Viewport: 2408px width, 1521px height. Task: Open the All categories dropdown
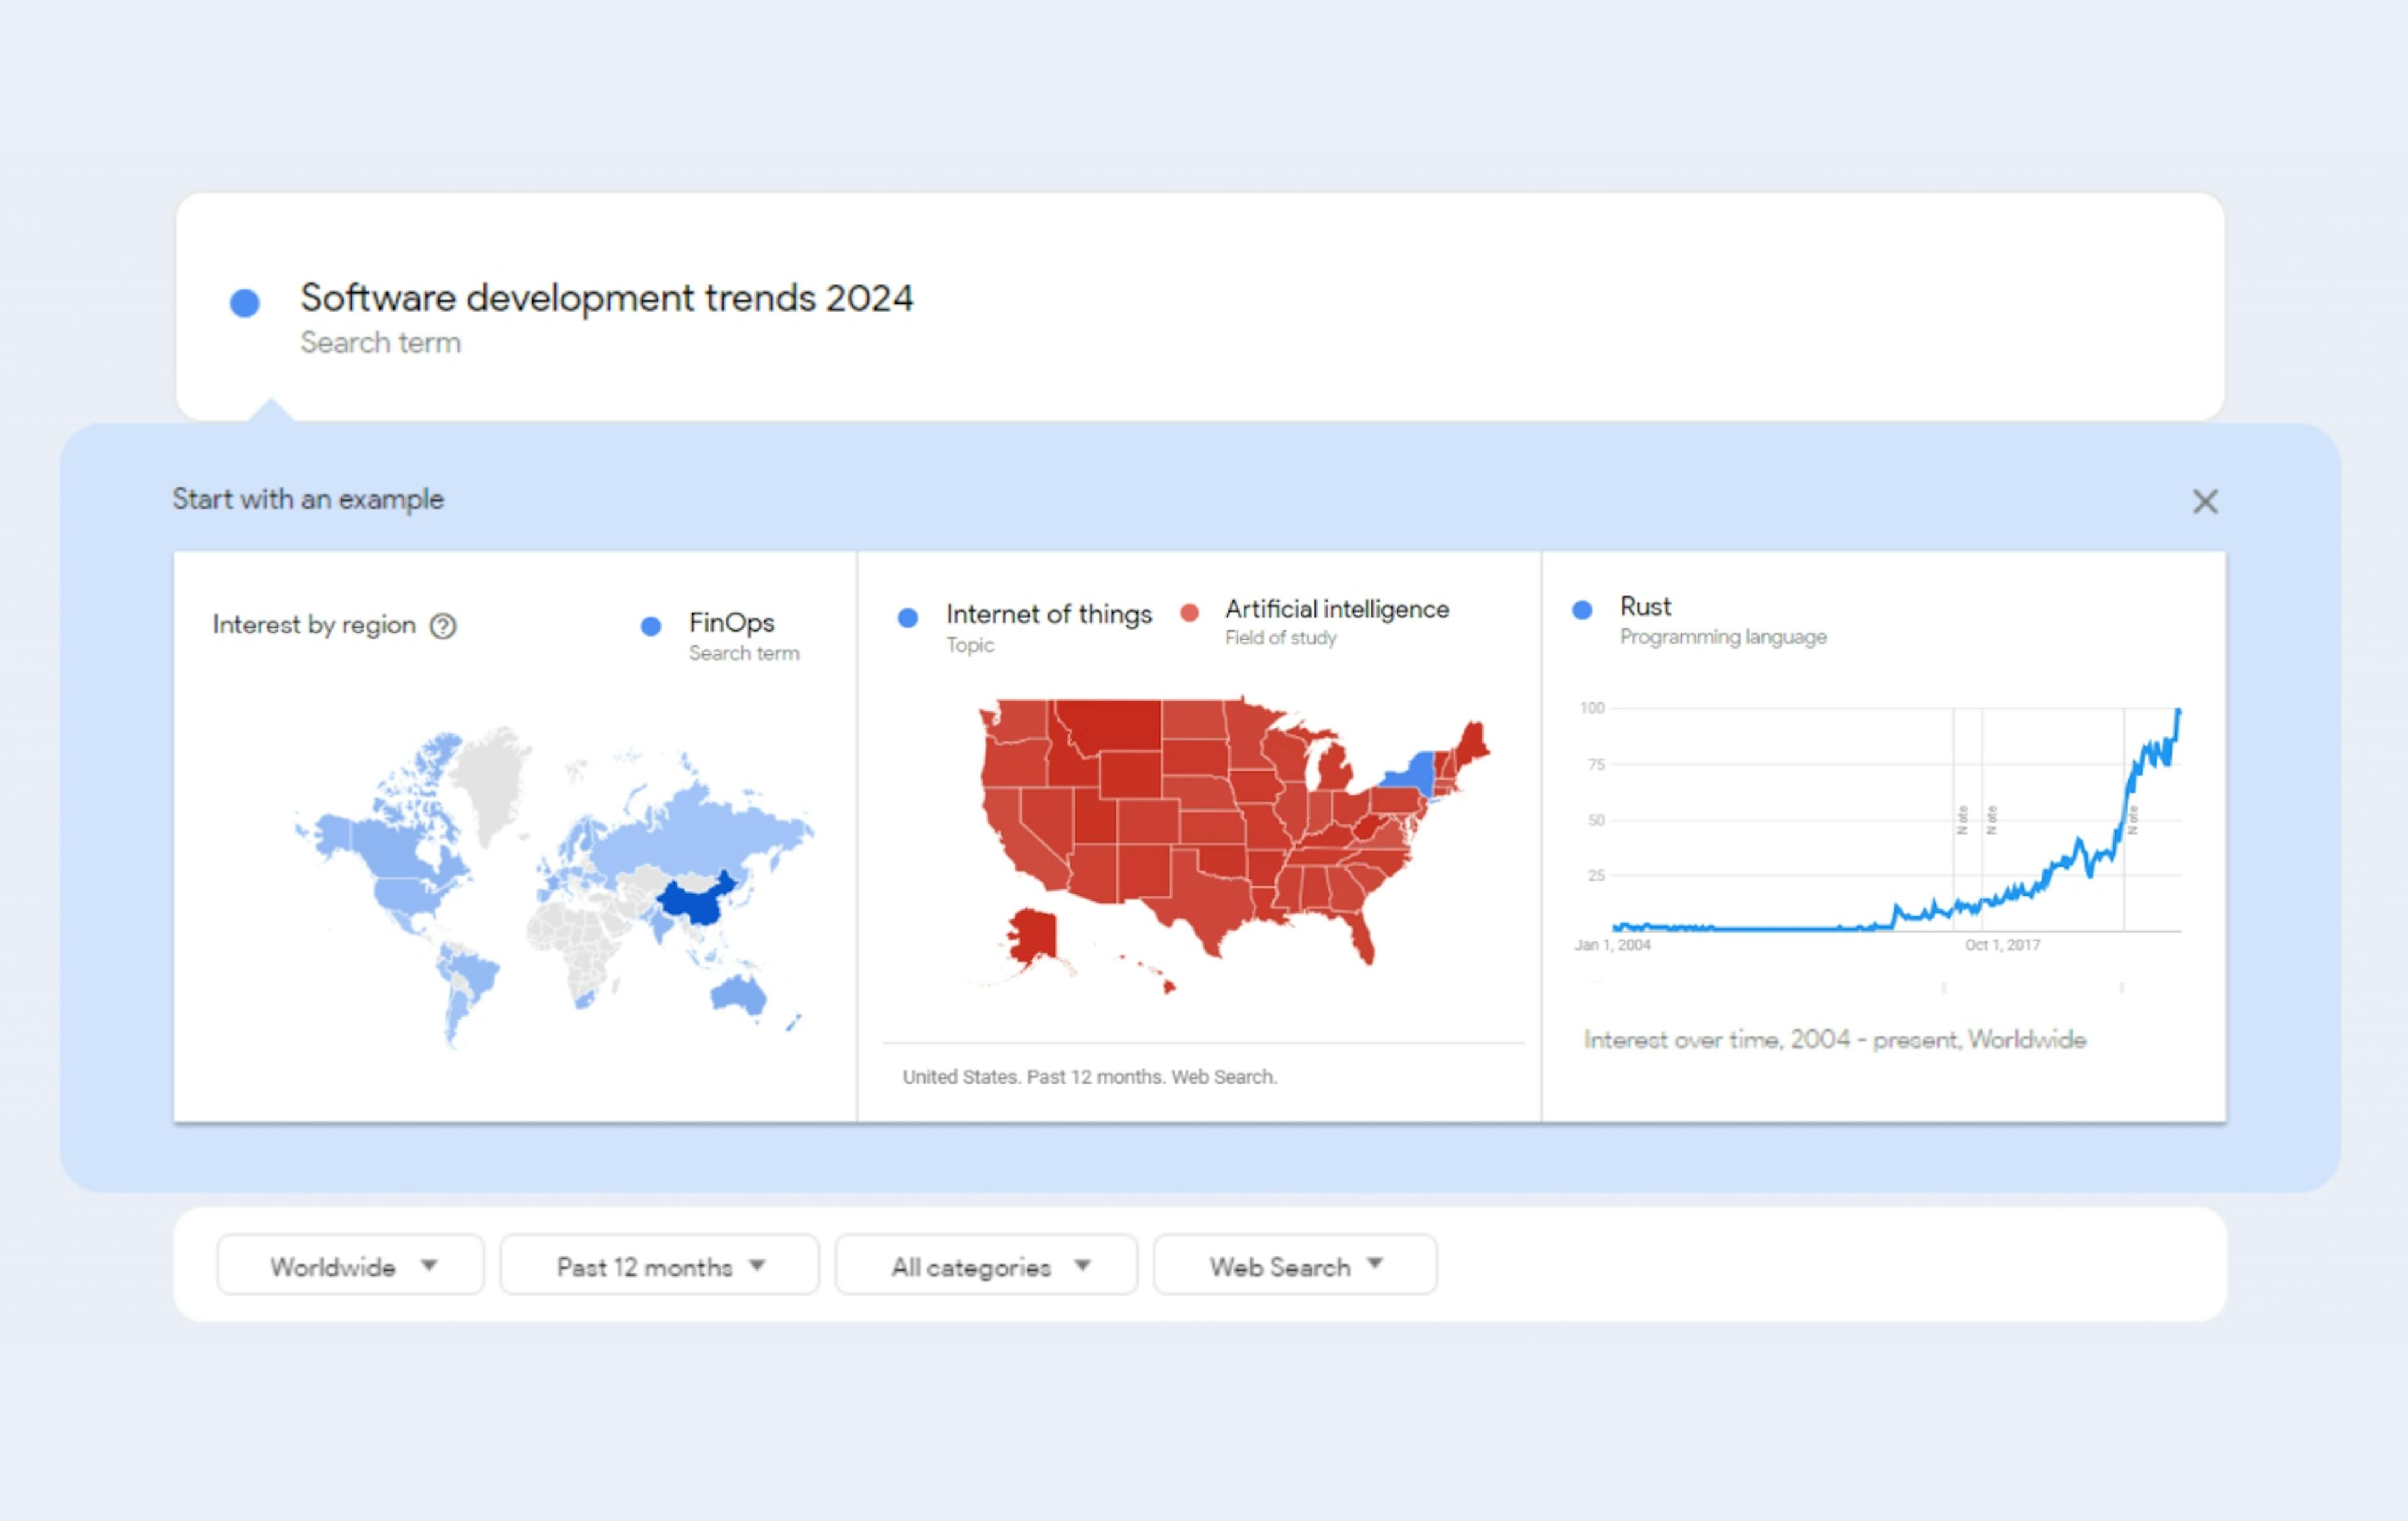(986, 1265)
